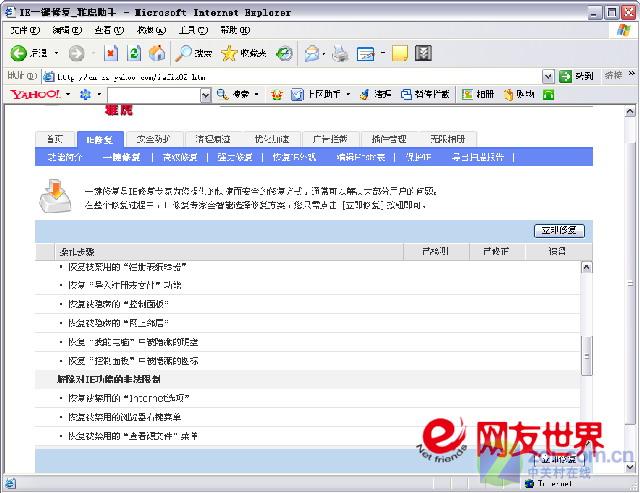
Task: Click the Mail envelope icon
Action: coord(312,53)
